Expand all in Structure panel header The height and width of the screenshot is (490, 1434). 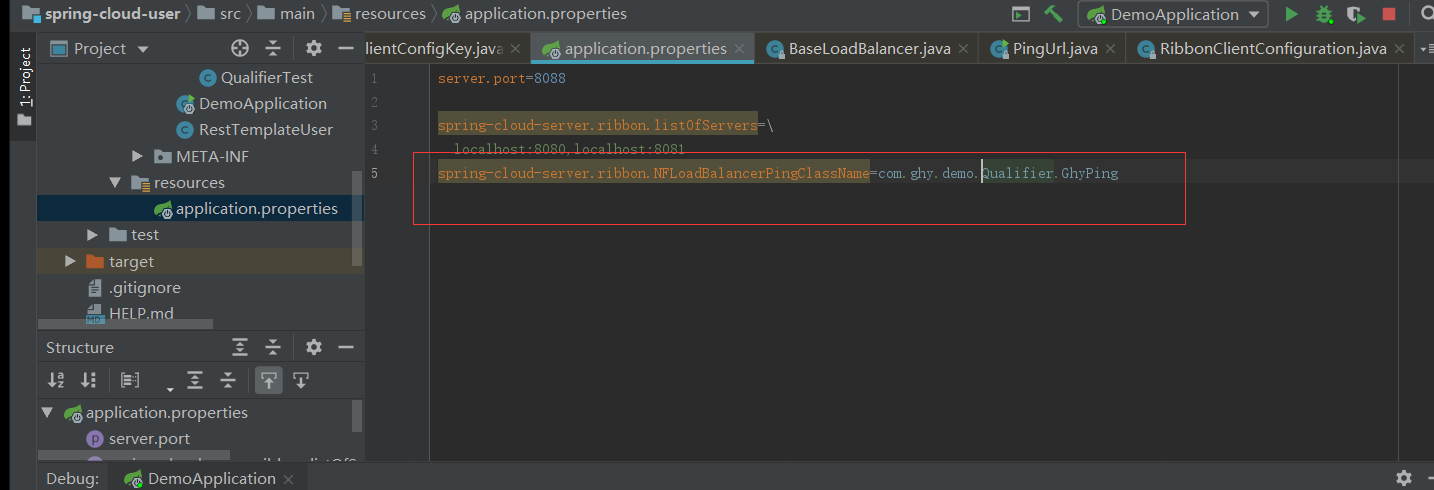pos(240,347)
